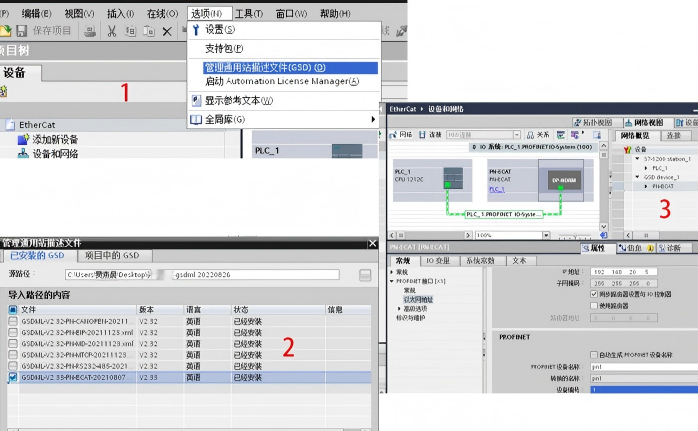Check the PN-CANOPEN GSD file checkbox
The image size is (698, 431).
[13, 321]
